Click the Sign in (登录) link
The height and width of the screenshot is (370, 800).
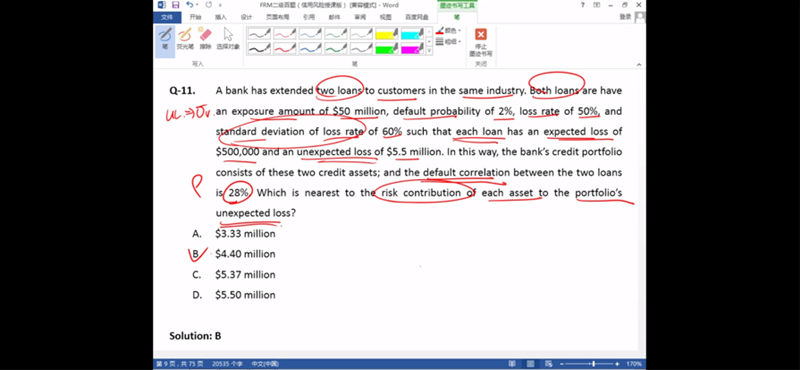625,17
